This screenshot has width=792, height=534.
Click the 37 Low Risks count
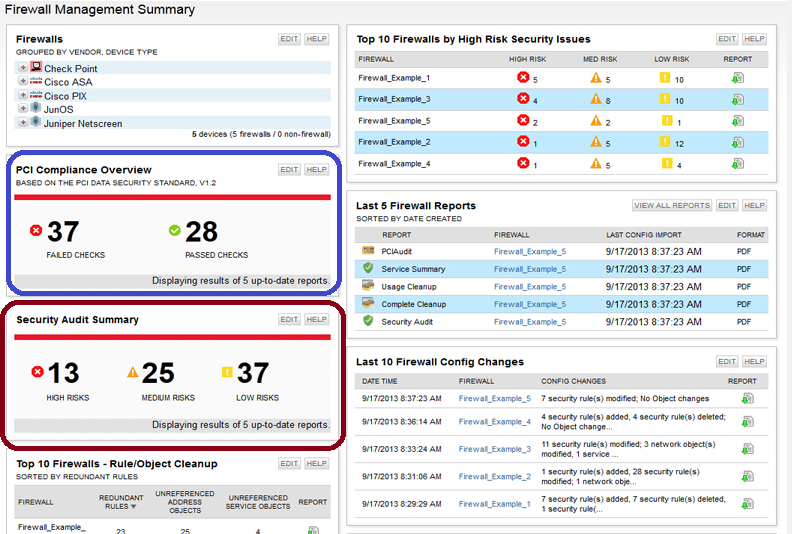point(253,373)
